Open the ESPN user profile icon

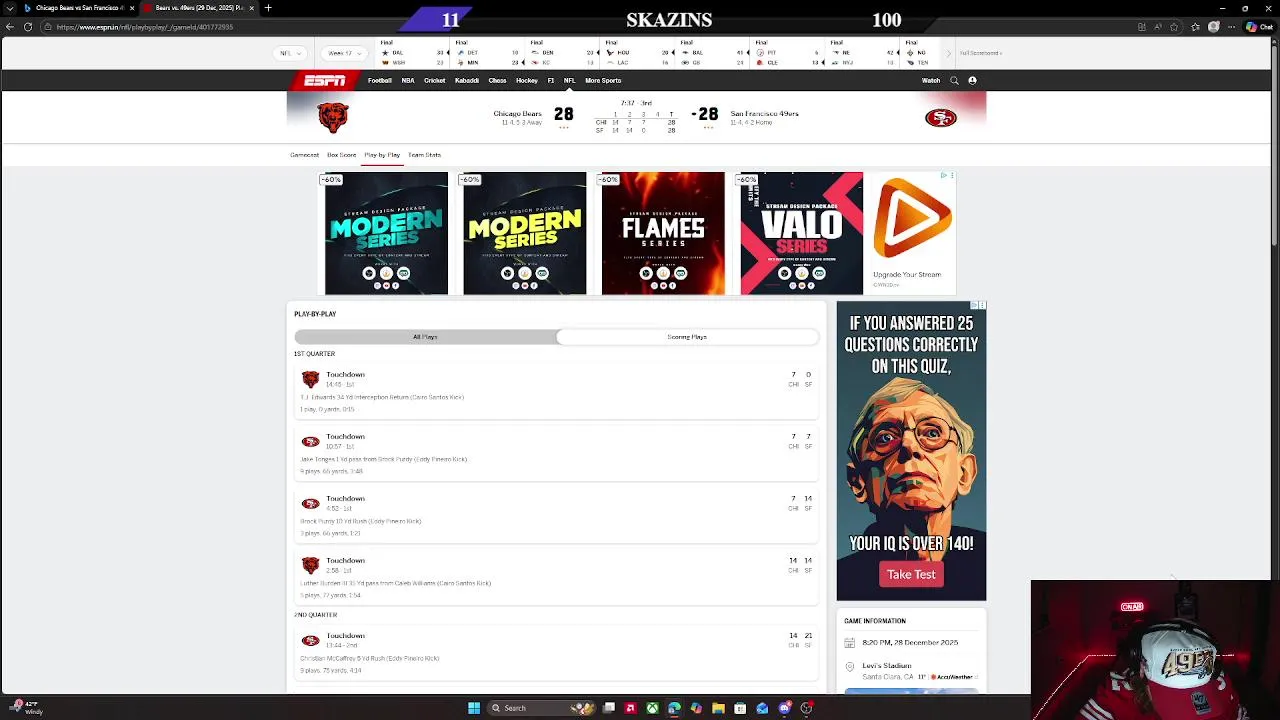coord(972,80)
